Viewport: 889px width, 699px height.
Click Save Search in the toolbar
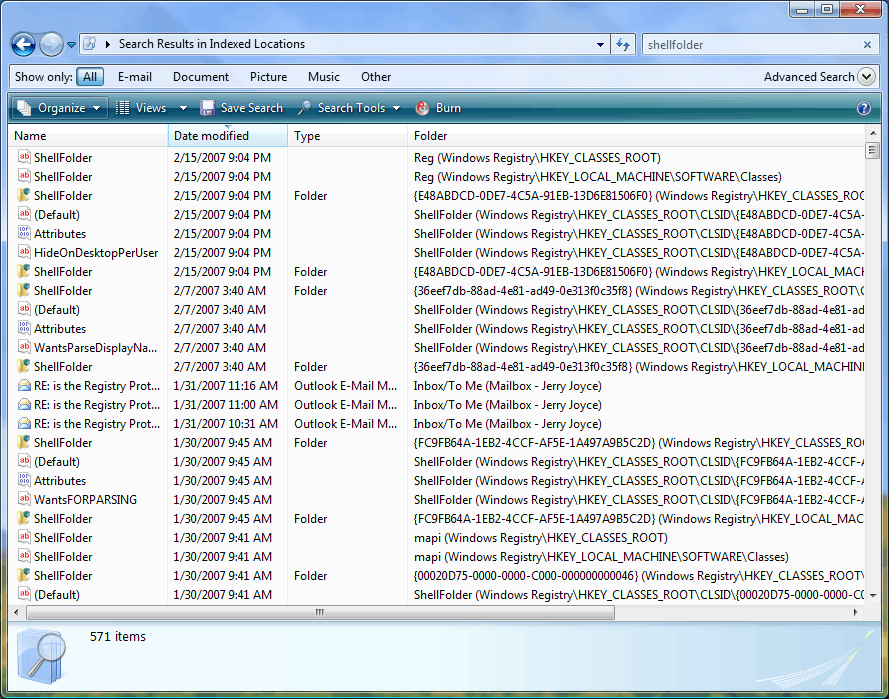242,108
